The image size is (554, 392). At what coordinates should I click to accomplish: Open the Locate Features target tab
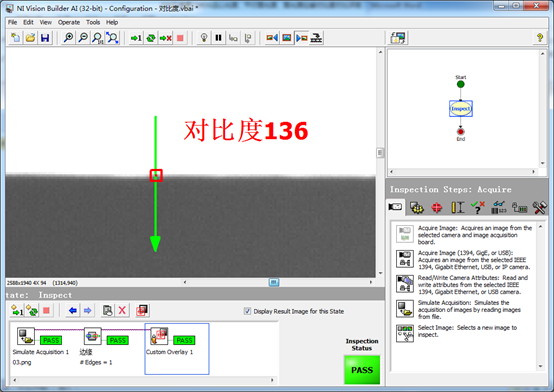pyautogui.click(x=437, y=207)
